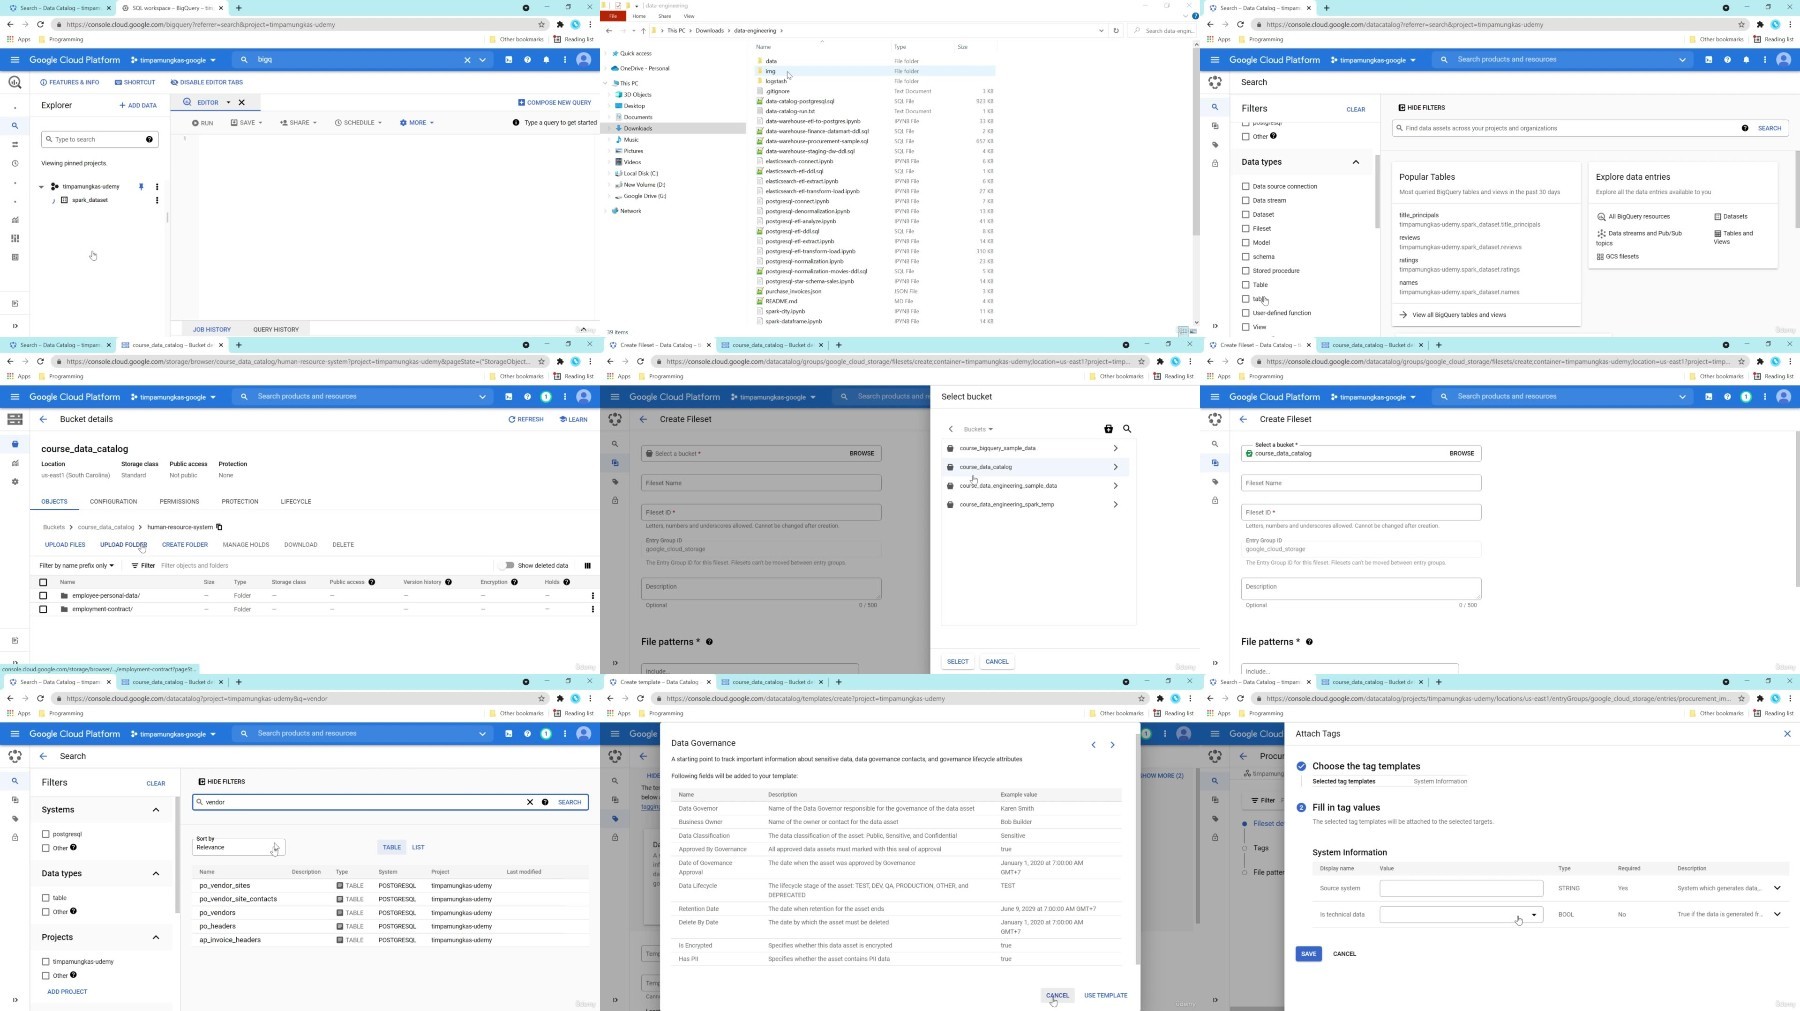Click help icon inside the vendor search box
The height and width of the screenshot is (1011, 1800).
point(545,802)
